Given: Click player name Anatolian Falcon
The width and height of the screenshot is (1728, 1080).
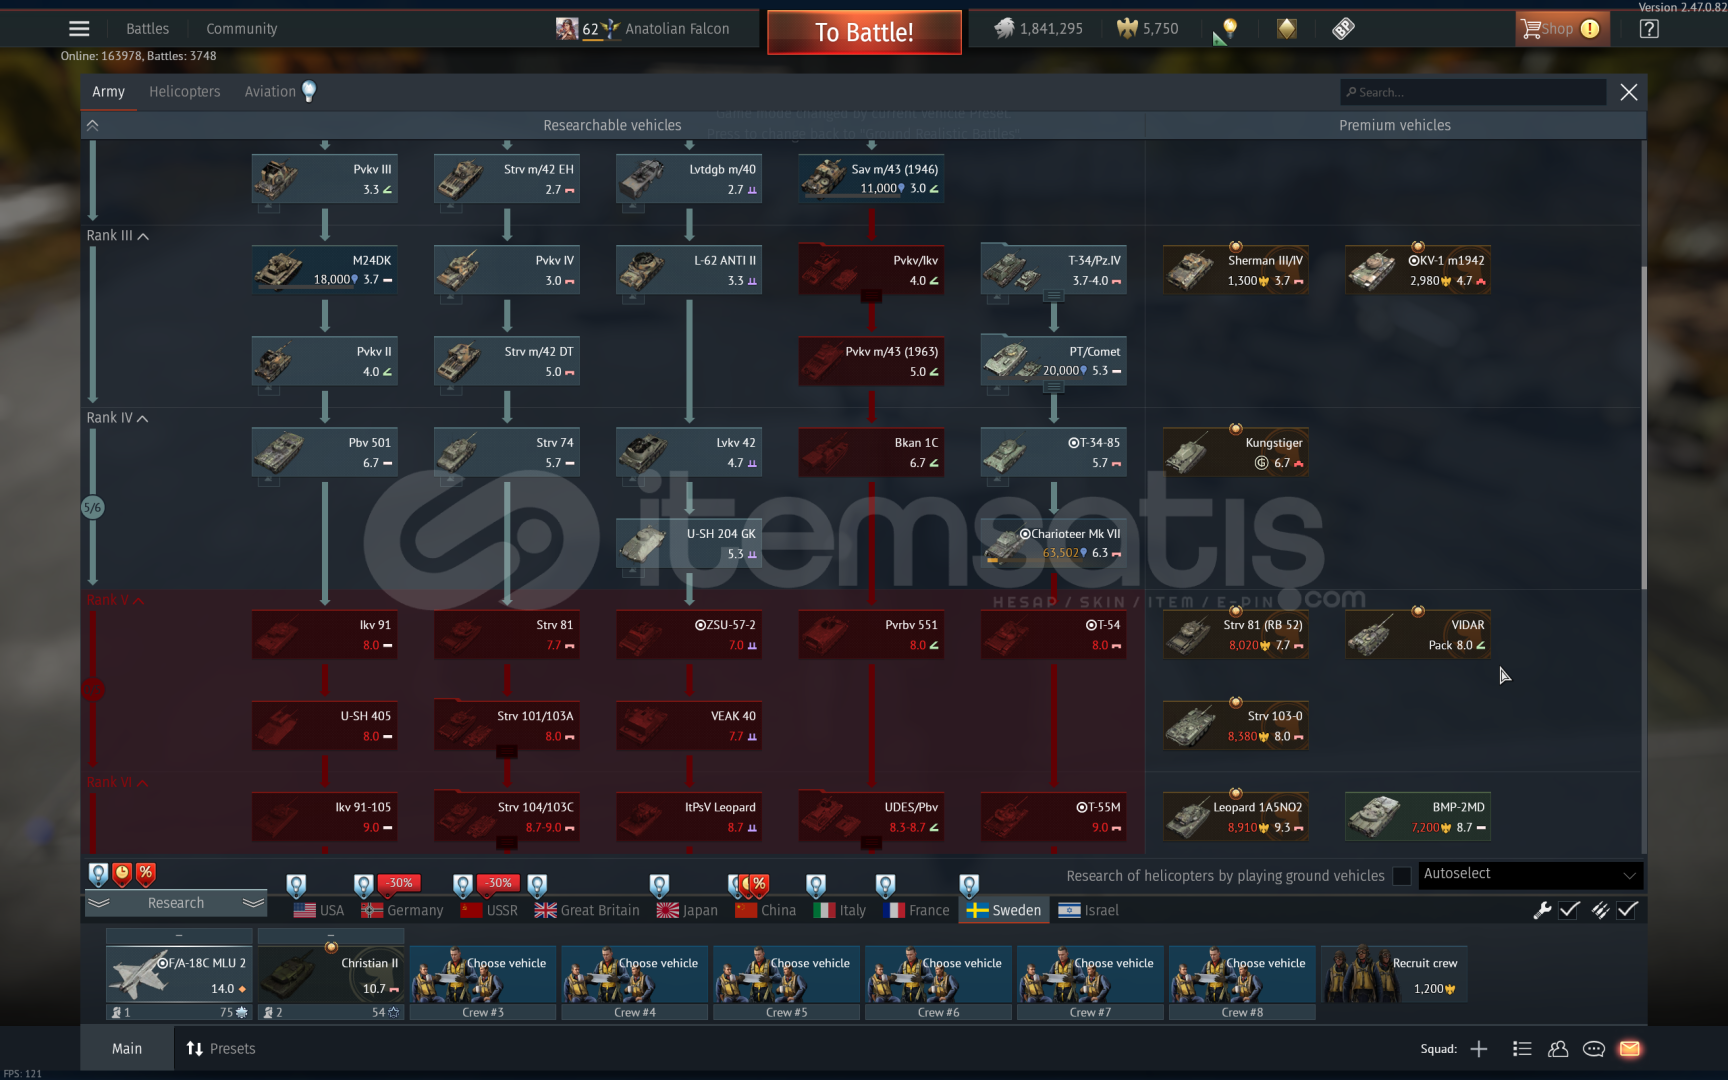Looking at the screenshot, I should (x=677, y=29).
